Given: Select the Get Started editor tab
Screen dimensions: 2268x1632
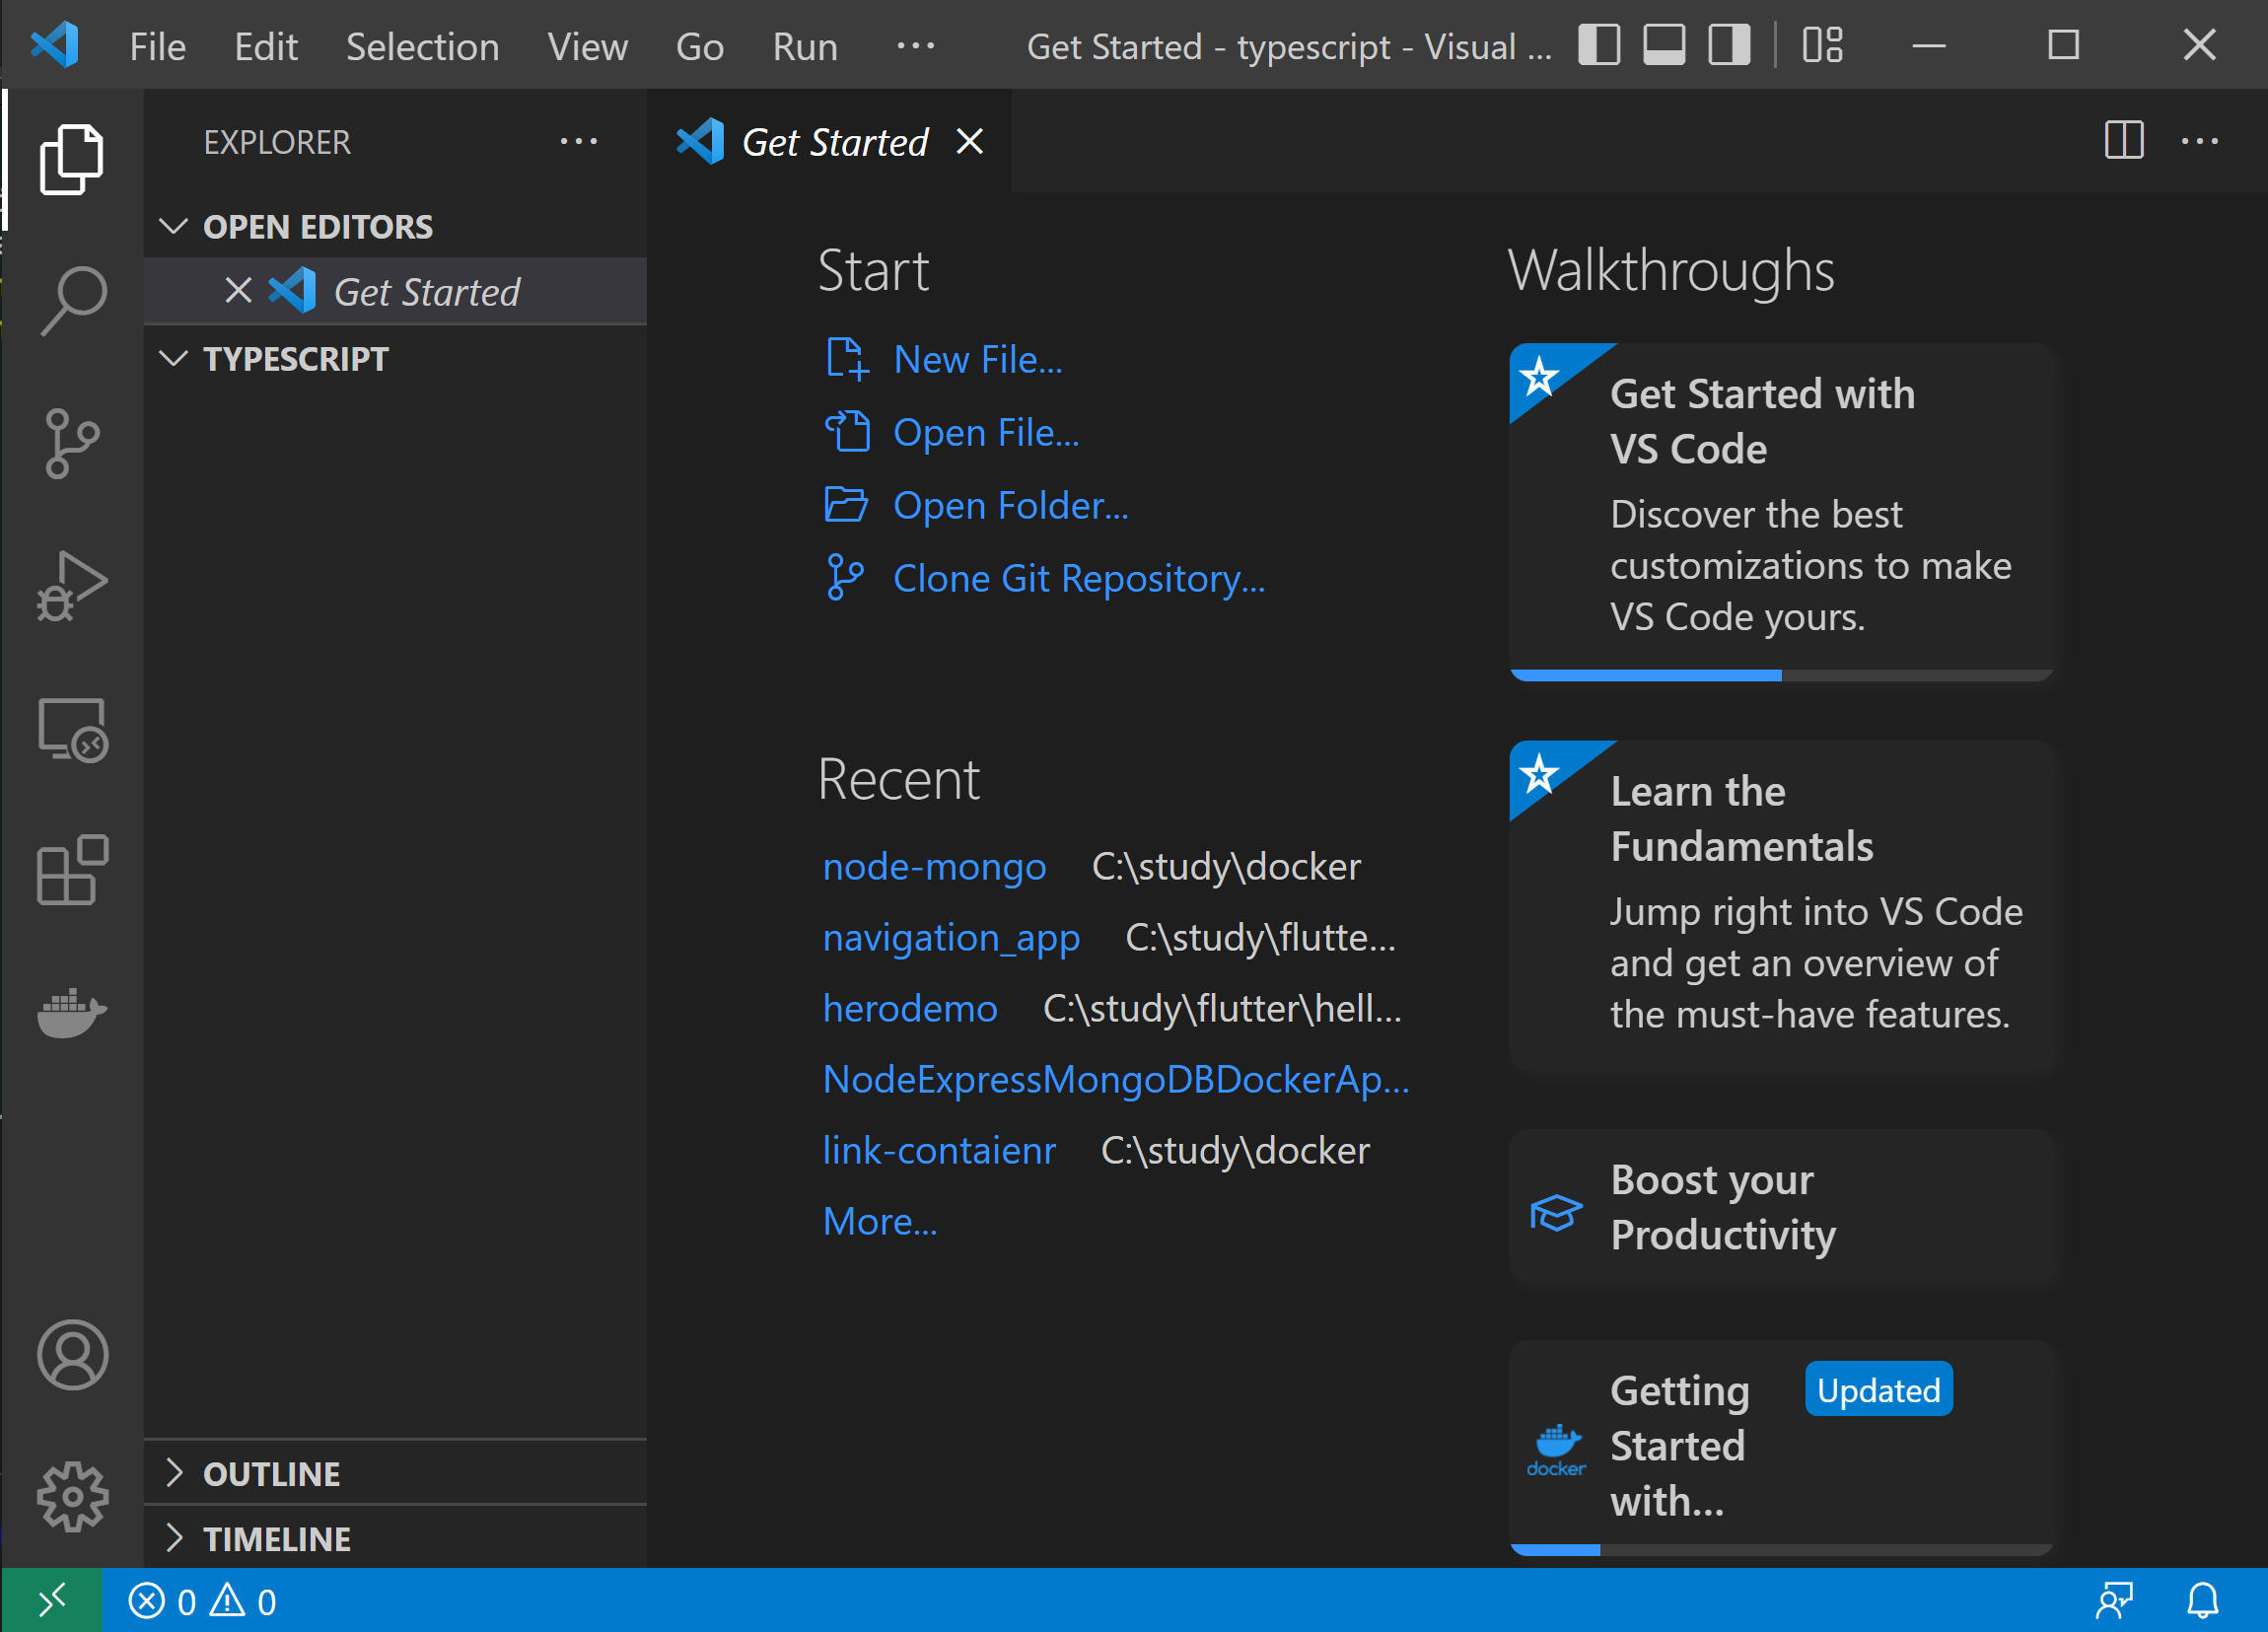Looking at the screenshot, I should (834, 142).
